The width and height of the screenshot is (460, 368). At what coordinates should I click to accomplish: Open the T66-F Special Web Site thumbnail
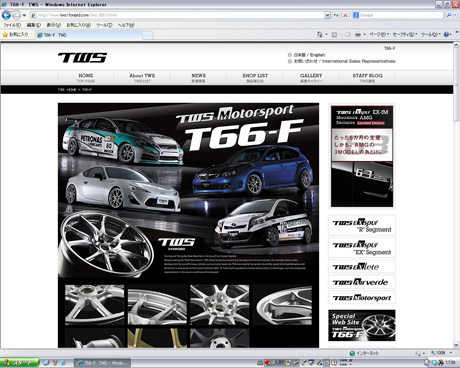[362, 325]
